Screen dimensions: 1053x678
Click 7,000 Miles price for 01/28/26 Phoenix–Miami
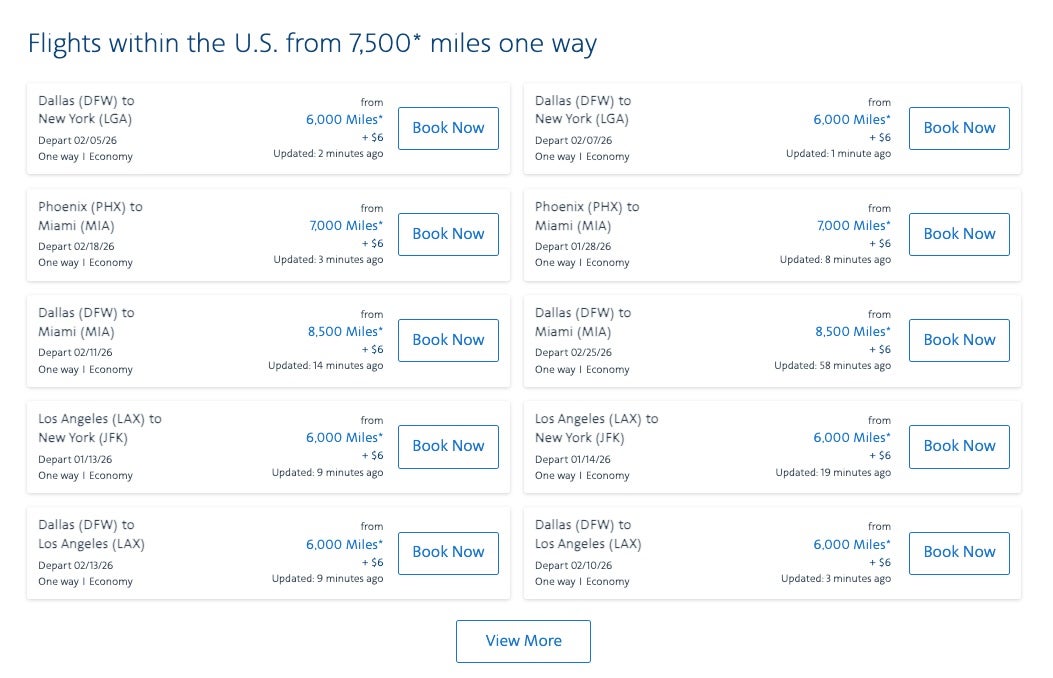853,226
